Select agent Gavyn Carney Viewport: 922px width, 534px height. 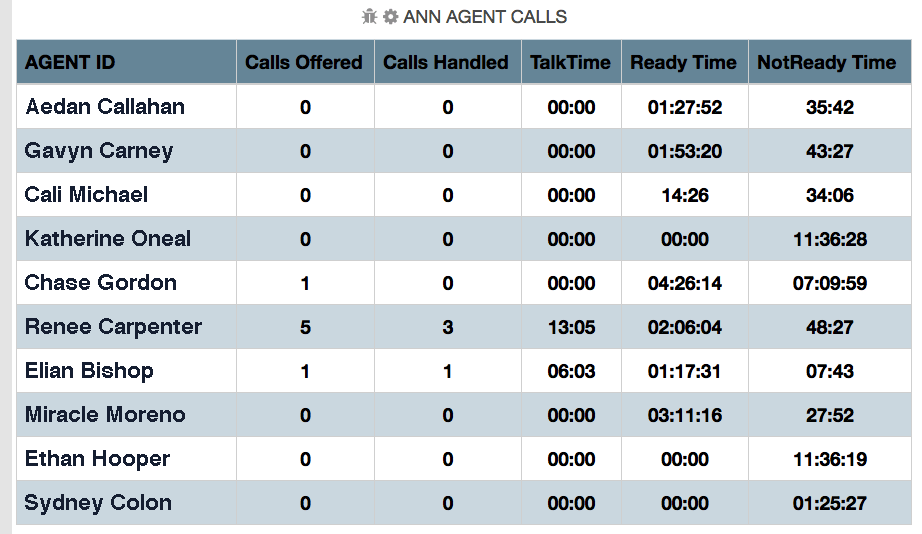tap(99, 151)
